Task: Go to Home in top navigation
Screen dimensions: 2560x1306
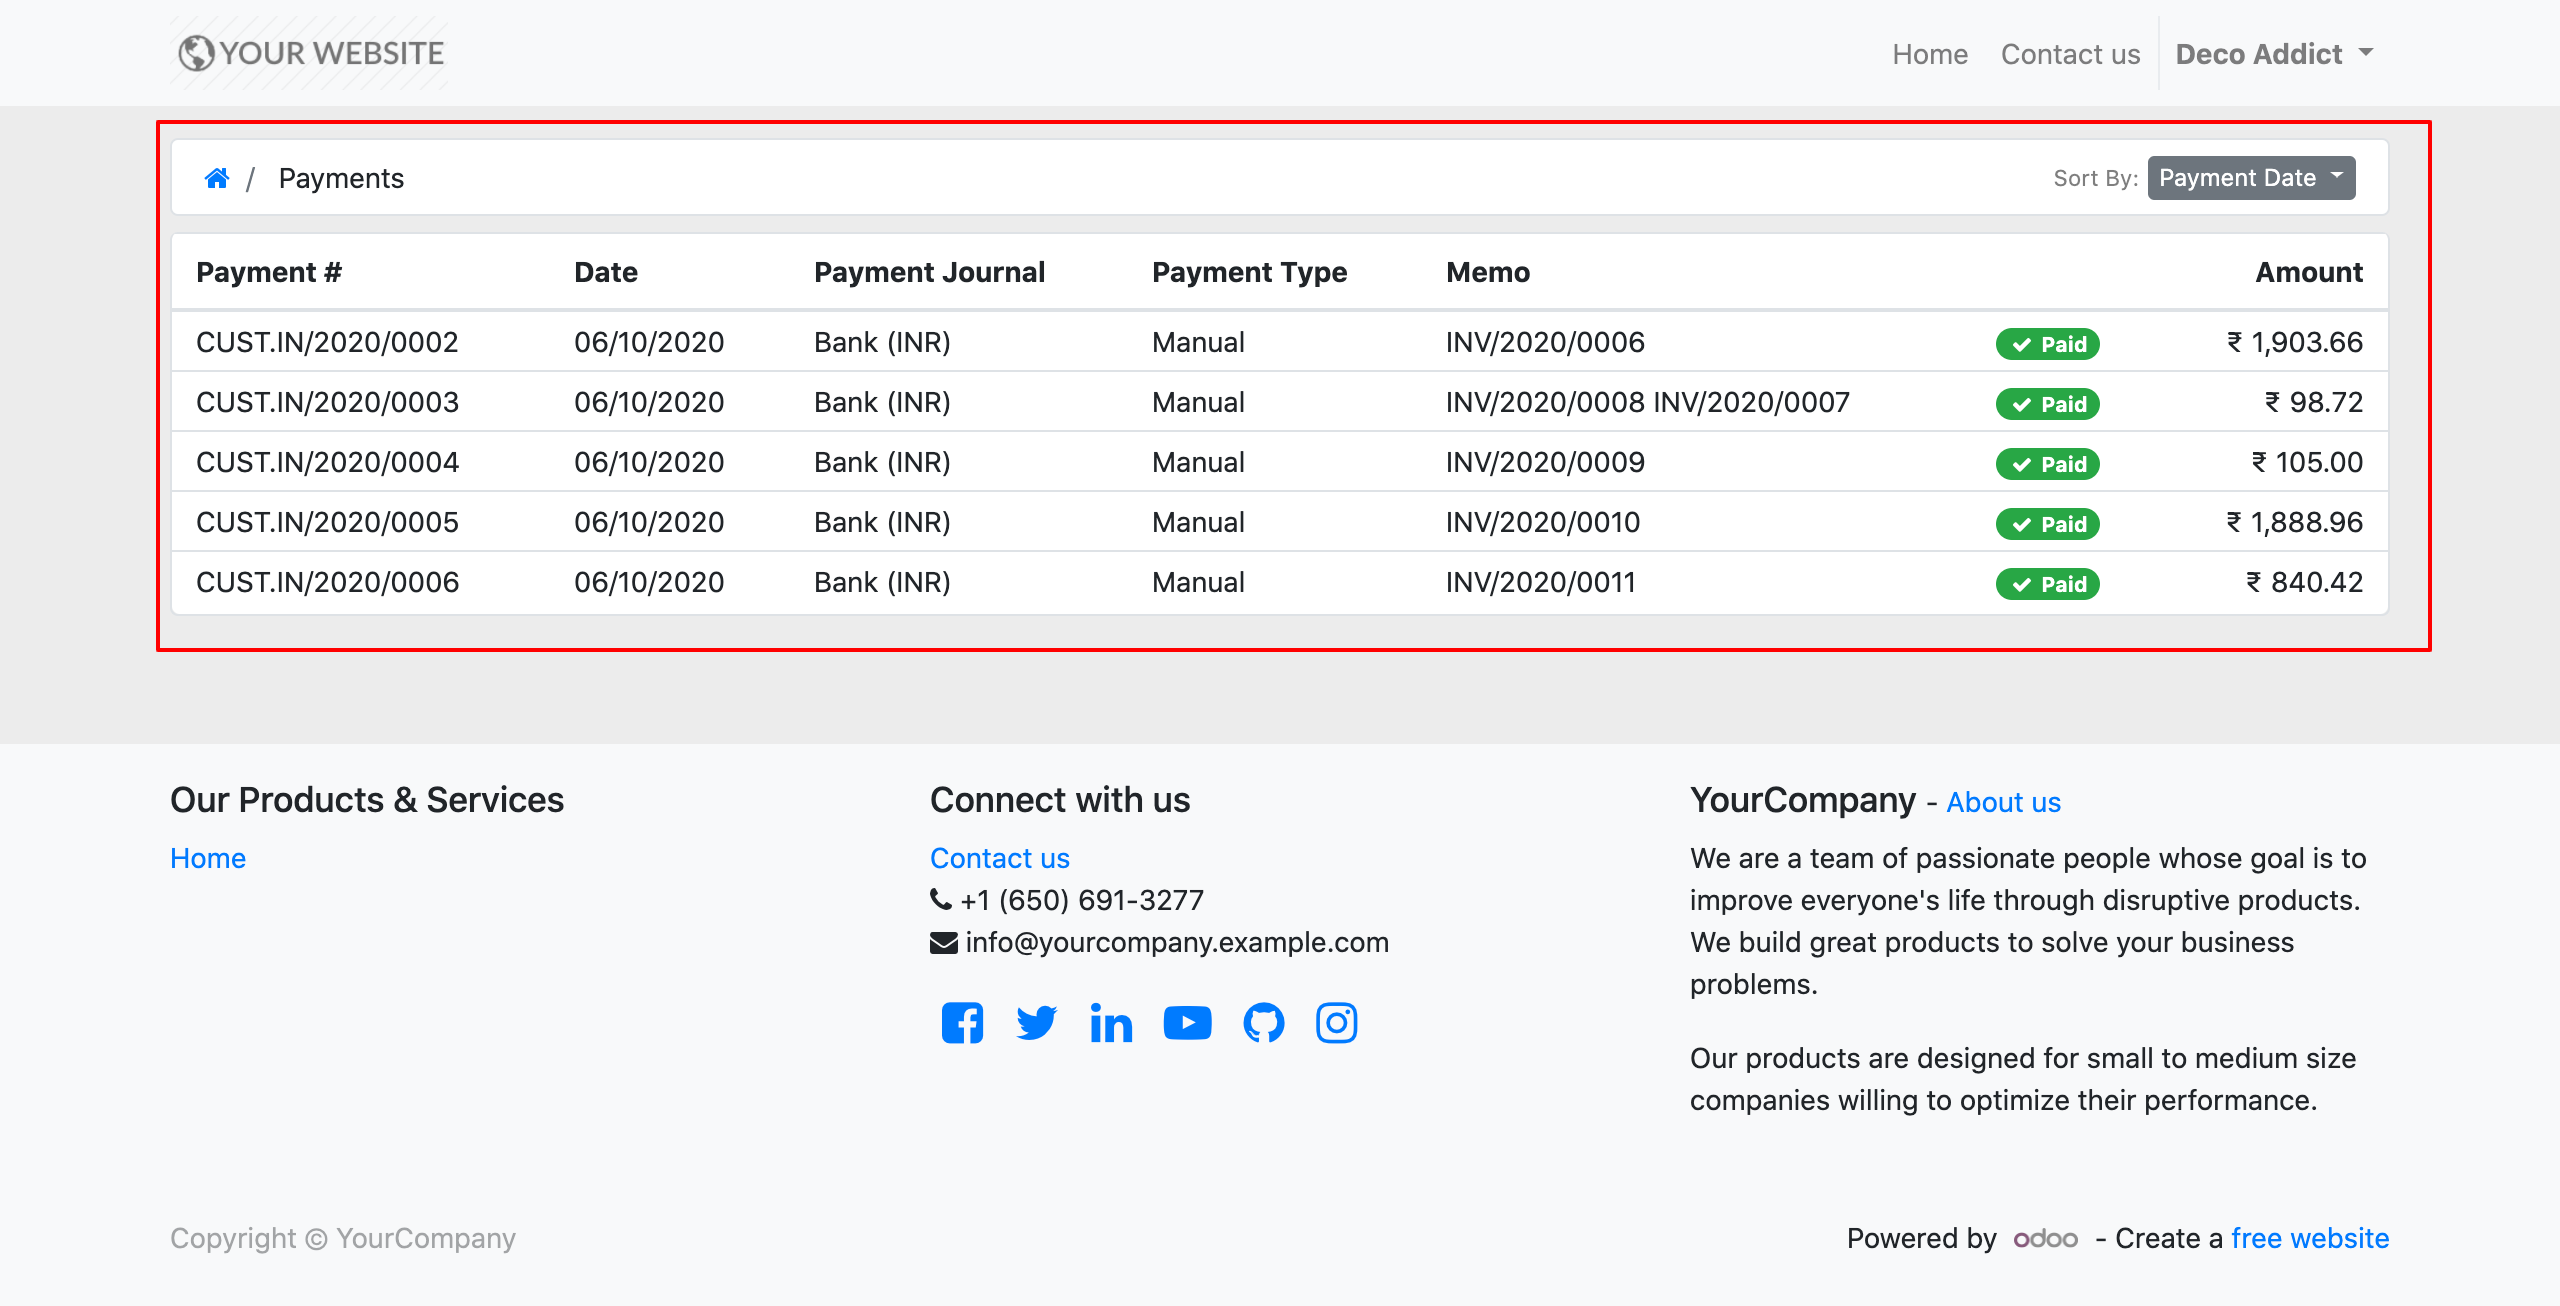Action: click(x=1930, y=54)
